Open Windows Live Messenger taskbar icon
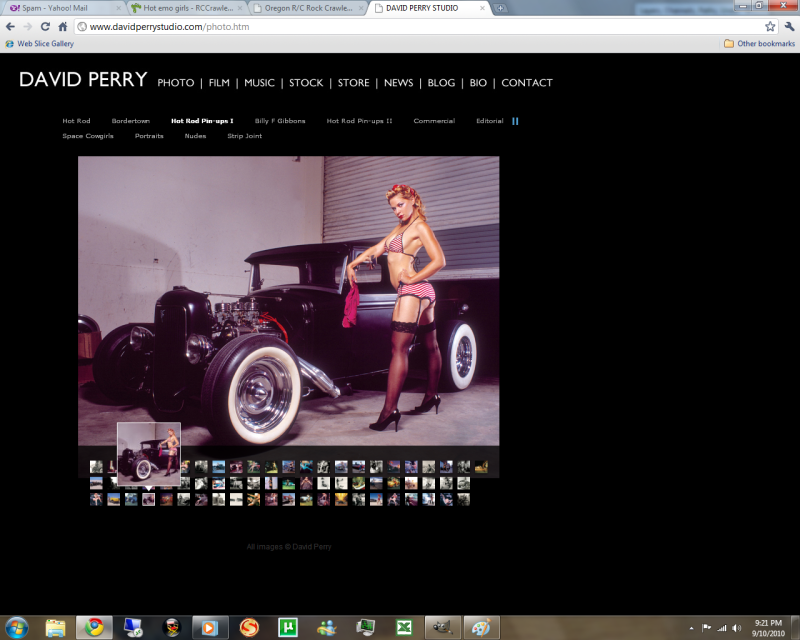This screenshot has width=800, height=640. [x=327, y=627]
